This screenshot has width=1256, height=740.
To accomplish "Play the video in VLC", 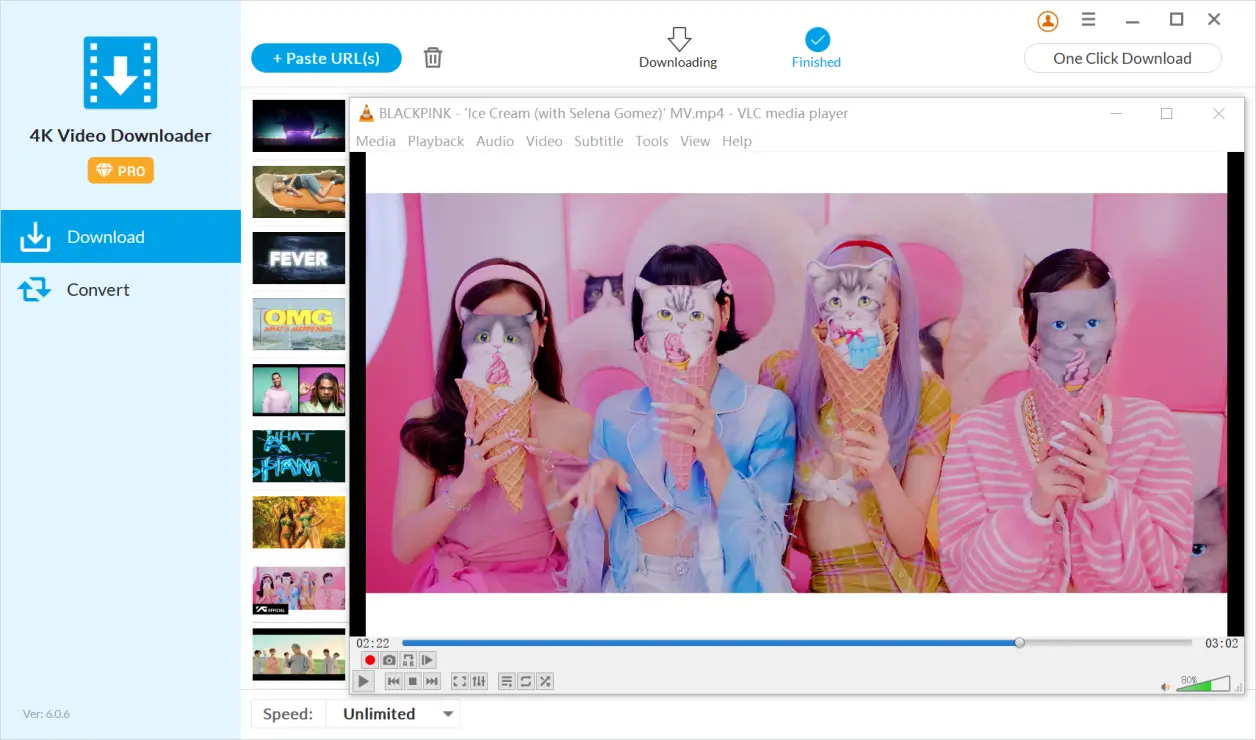I will pyautogui.click(x=364, y=681).
